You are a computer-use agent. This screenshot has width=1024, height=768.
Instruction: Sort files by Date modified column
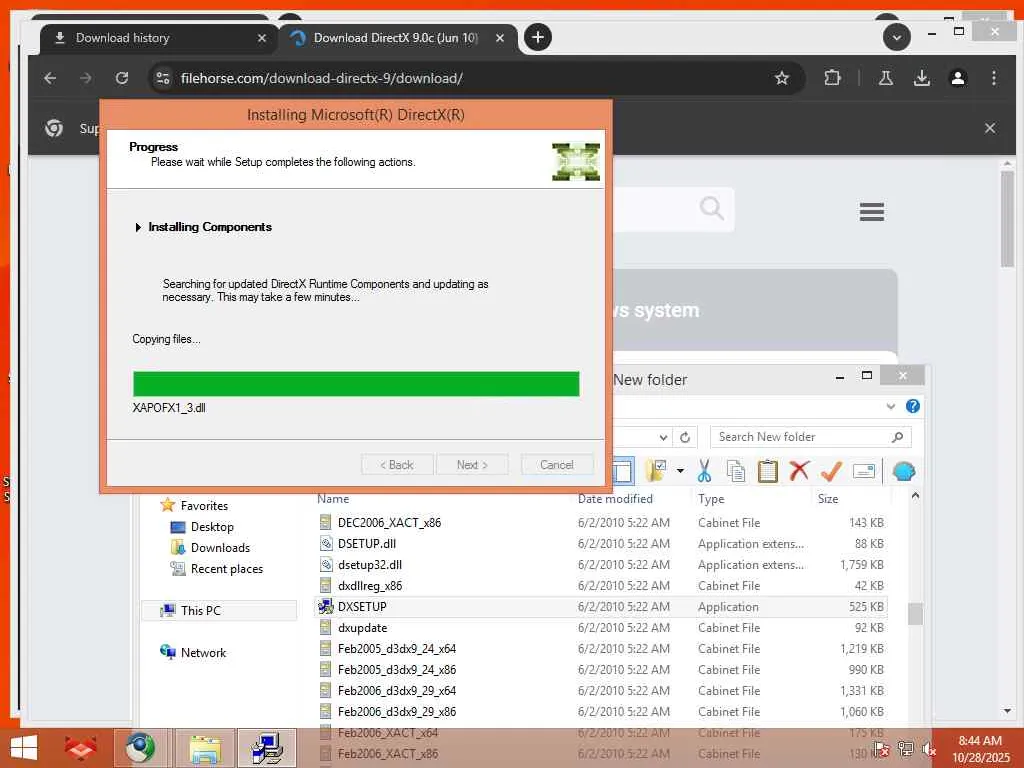point(615,498)
